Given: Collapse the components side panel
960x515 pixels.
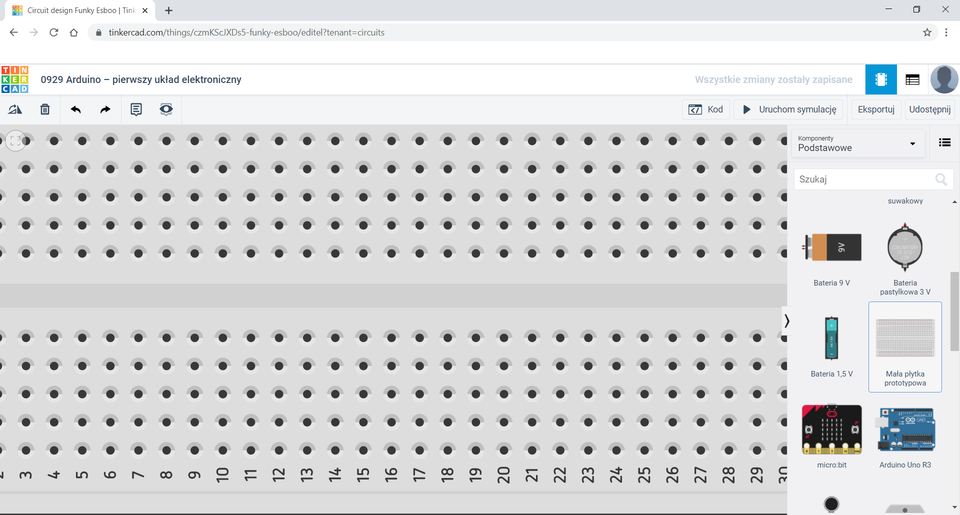Looking at the screenshot, I should (786, 321).
